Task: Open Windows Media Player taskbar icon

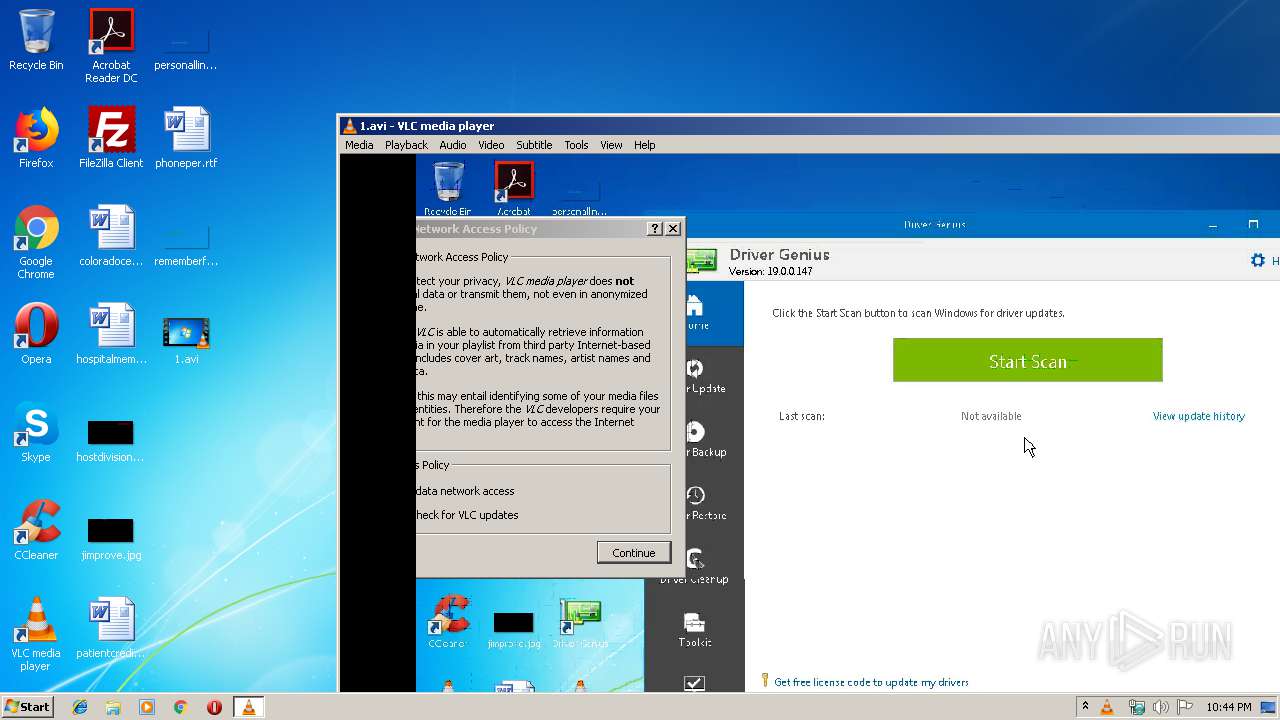Action: tap(147, 707)
